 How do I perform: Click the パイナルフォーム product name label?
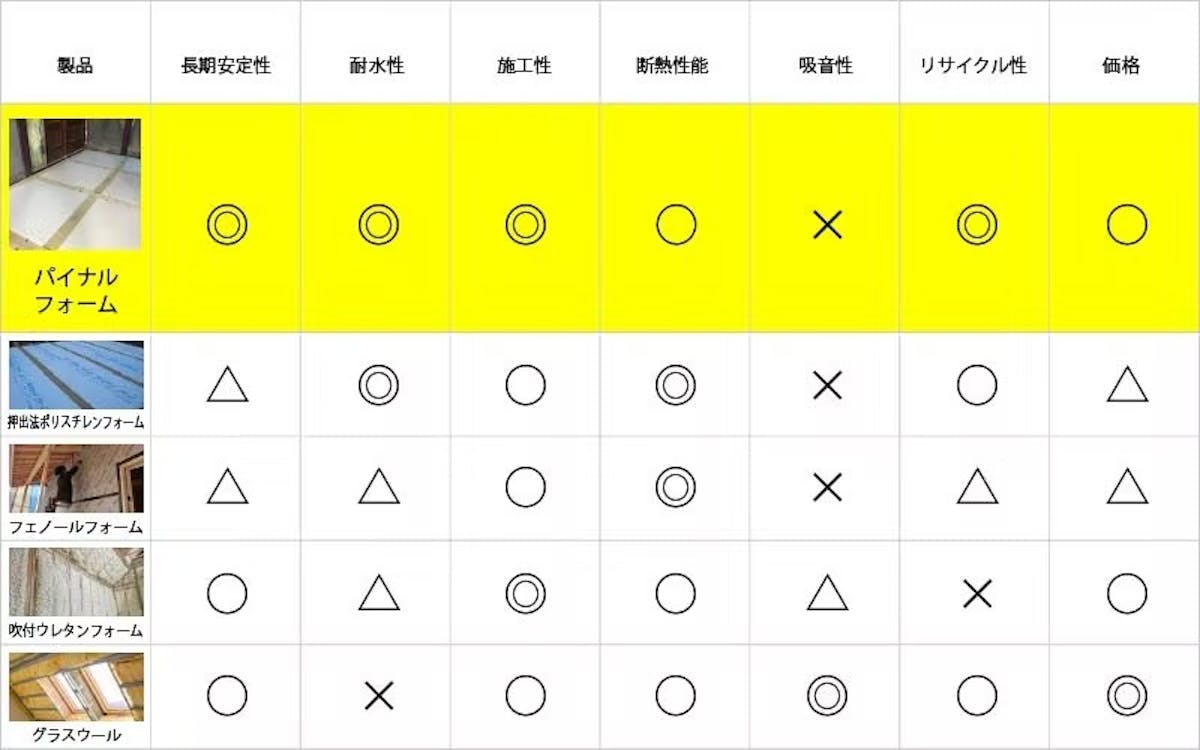(76, 290)
